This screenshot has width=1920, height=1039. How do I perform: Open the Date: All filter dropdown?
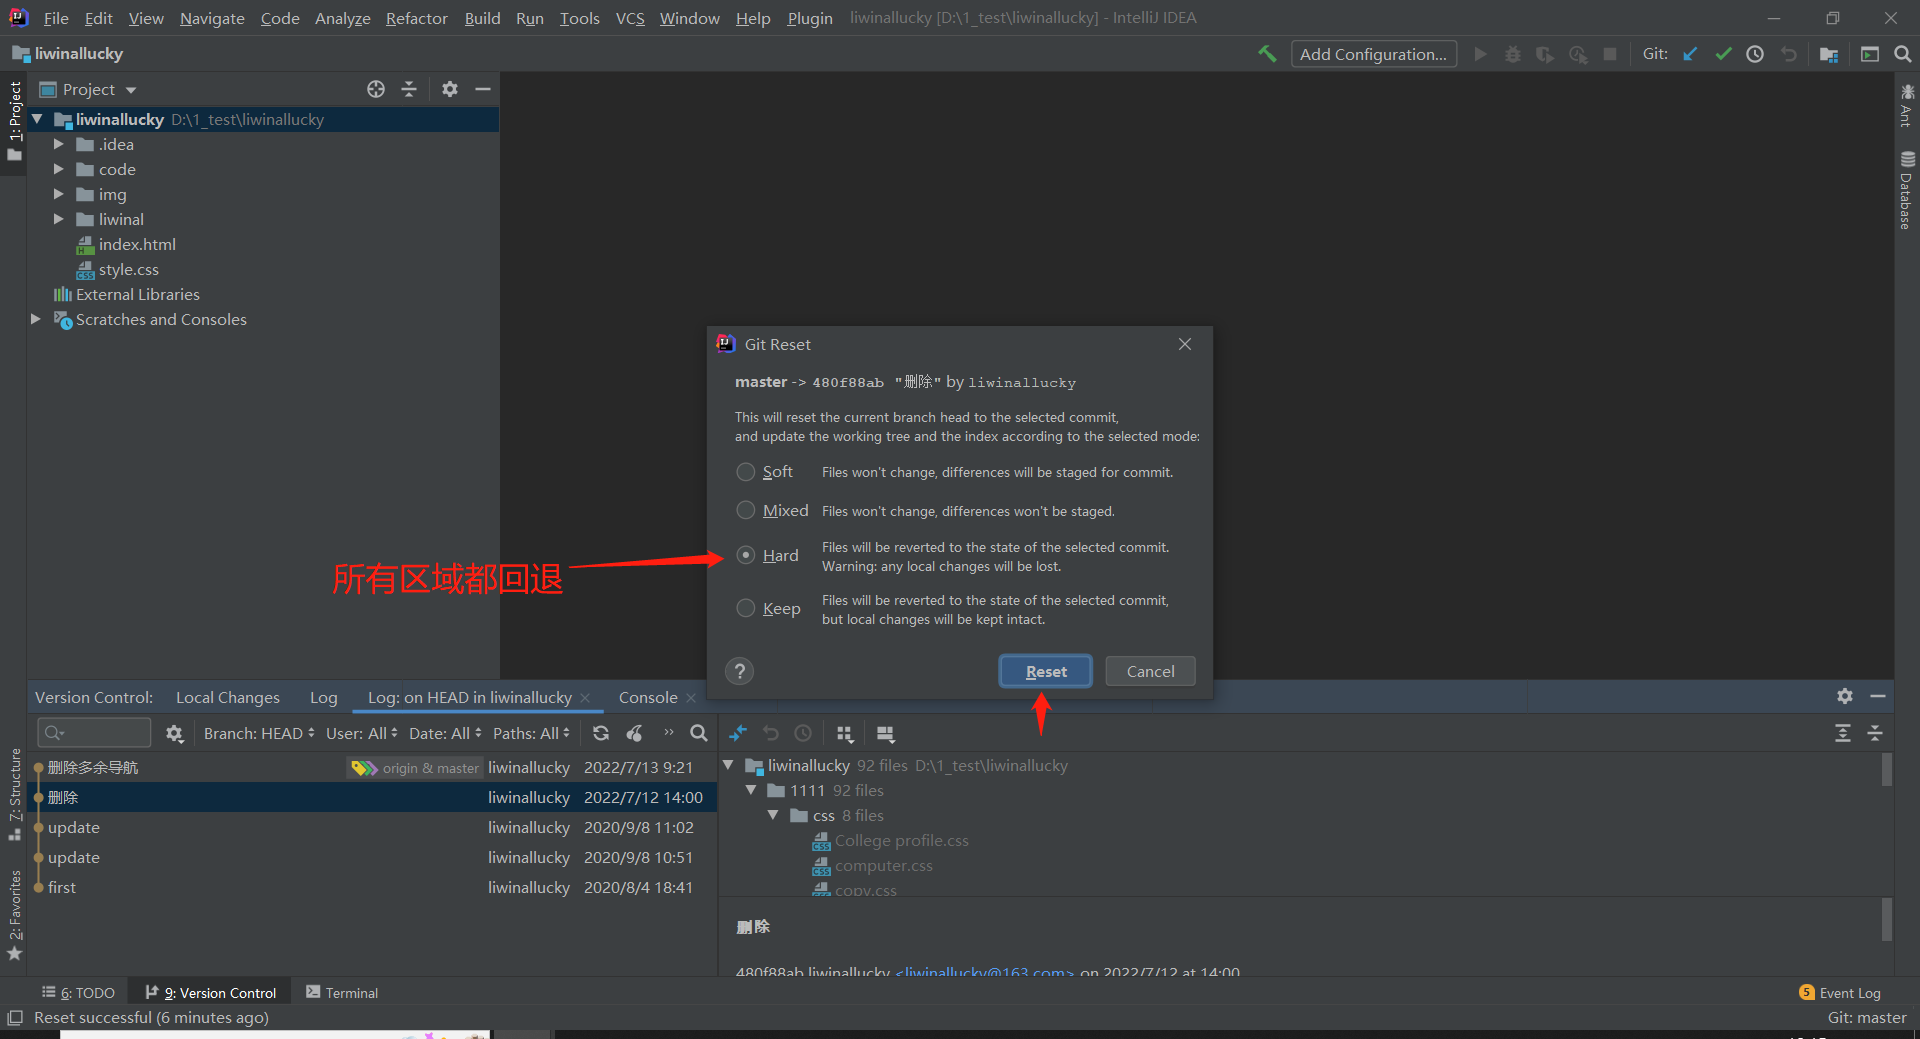pyautogui.click(x=445, y=733)
